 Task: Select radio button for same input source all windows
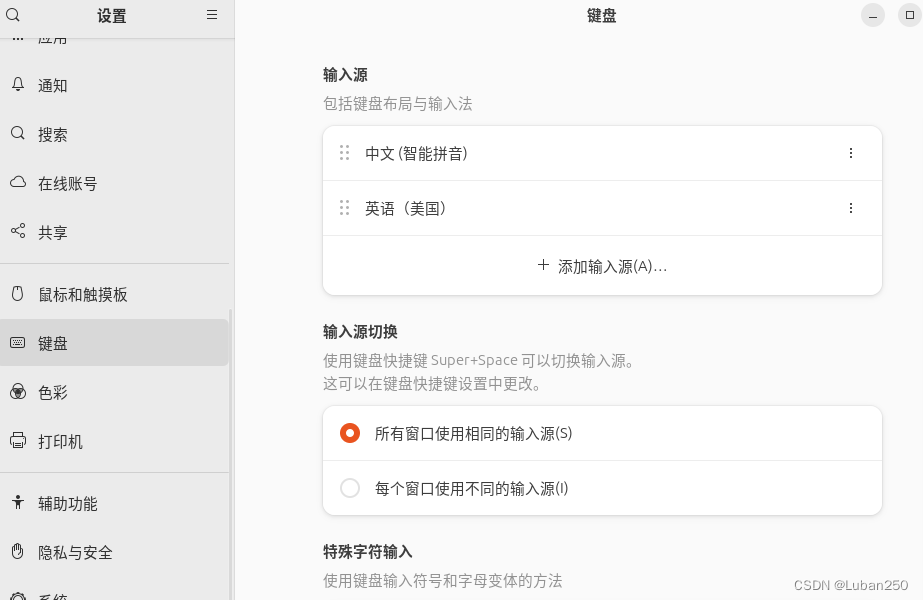[350, 433]
